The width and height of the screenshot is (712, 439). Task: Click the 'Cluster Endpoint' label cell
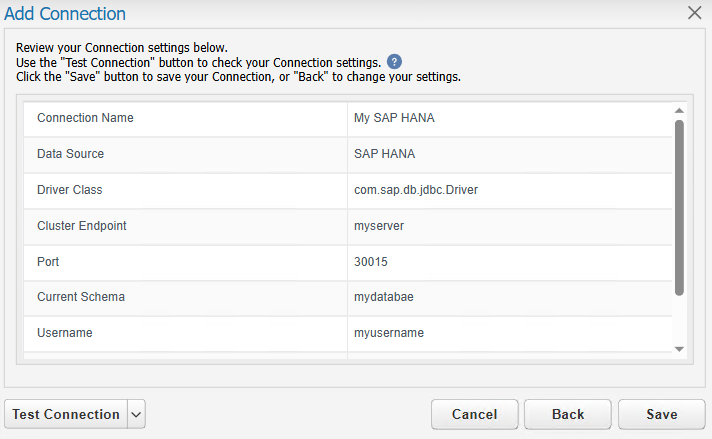click(185, 227)
